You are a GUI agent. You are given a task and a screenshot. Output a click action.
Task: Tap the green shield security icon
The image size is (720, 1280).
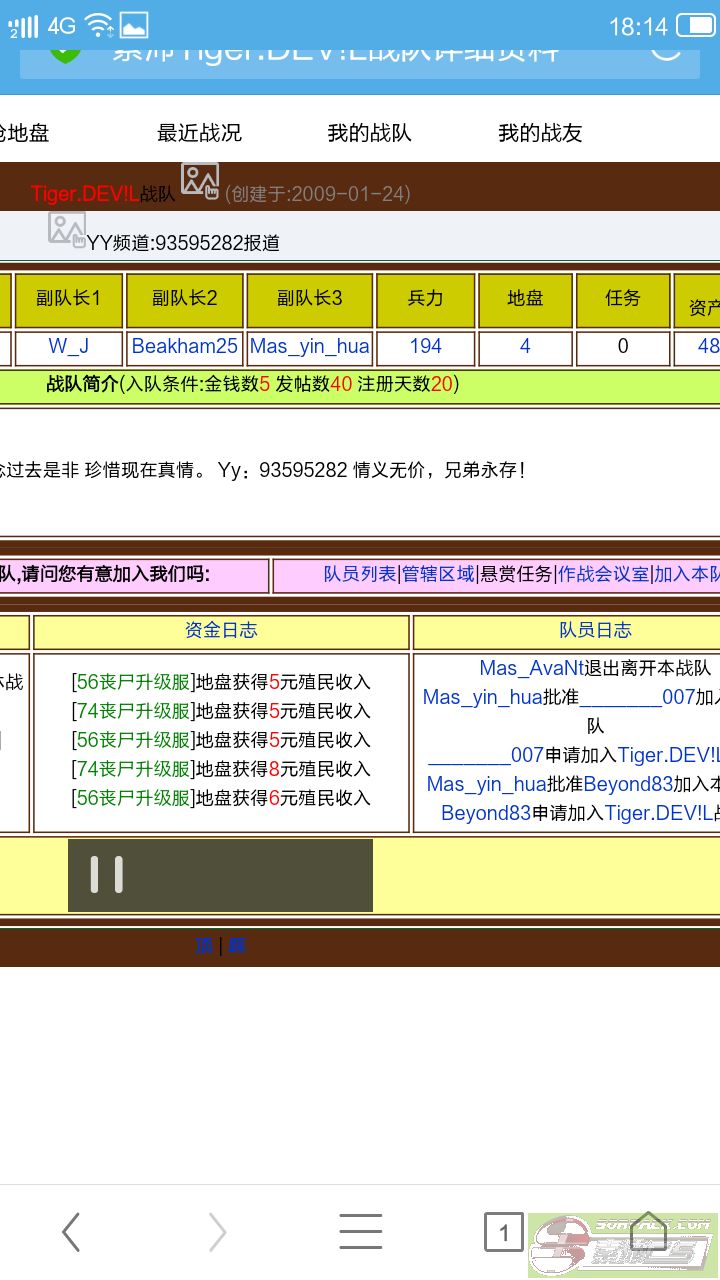[65, 54]
